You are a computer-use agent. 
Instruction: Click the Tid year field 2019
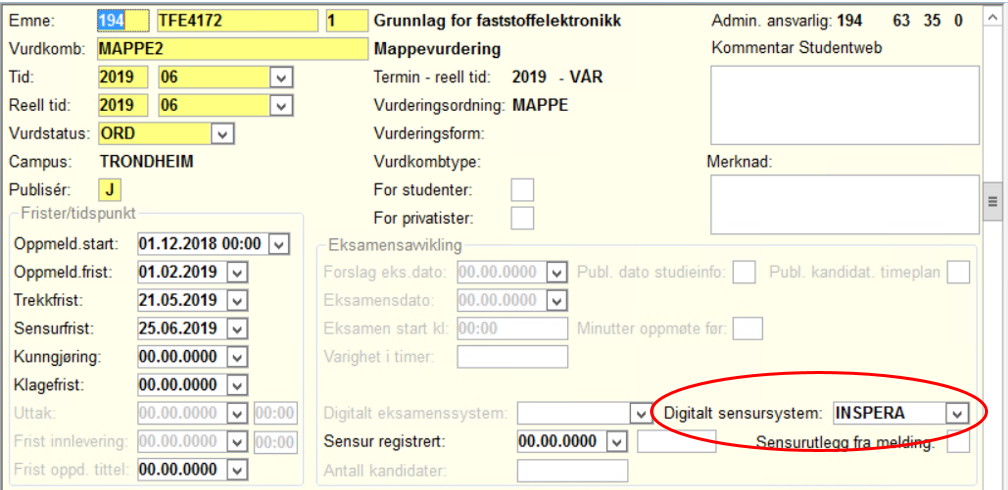[123, 78]
